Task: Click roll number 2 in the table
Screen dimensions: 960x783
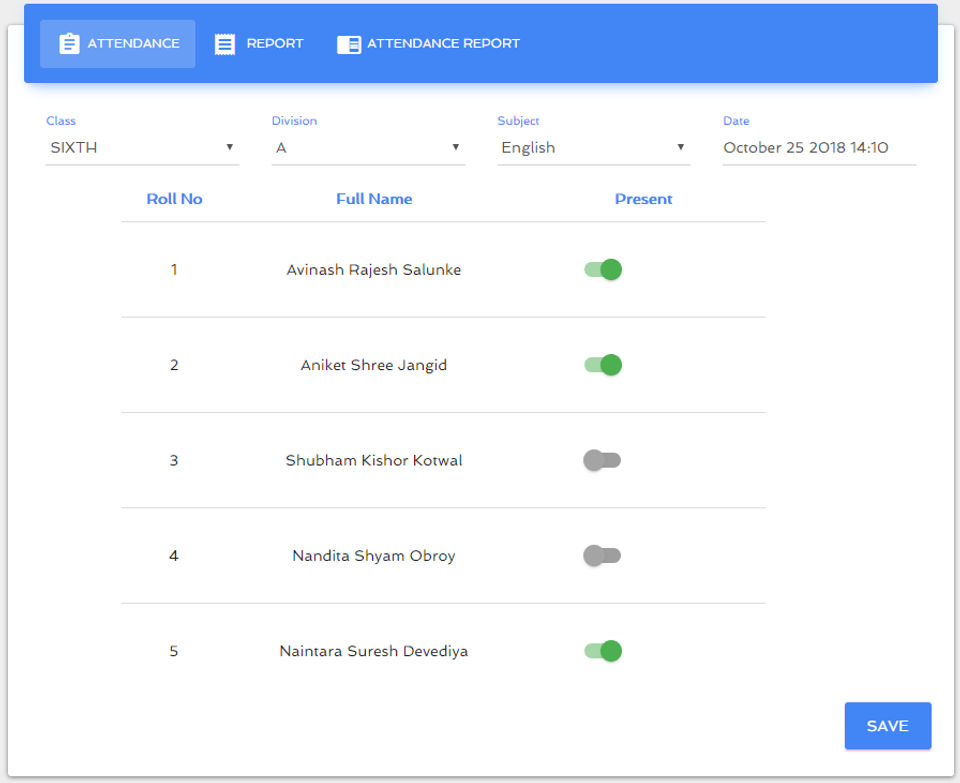Action: click(174, 365)
